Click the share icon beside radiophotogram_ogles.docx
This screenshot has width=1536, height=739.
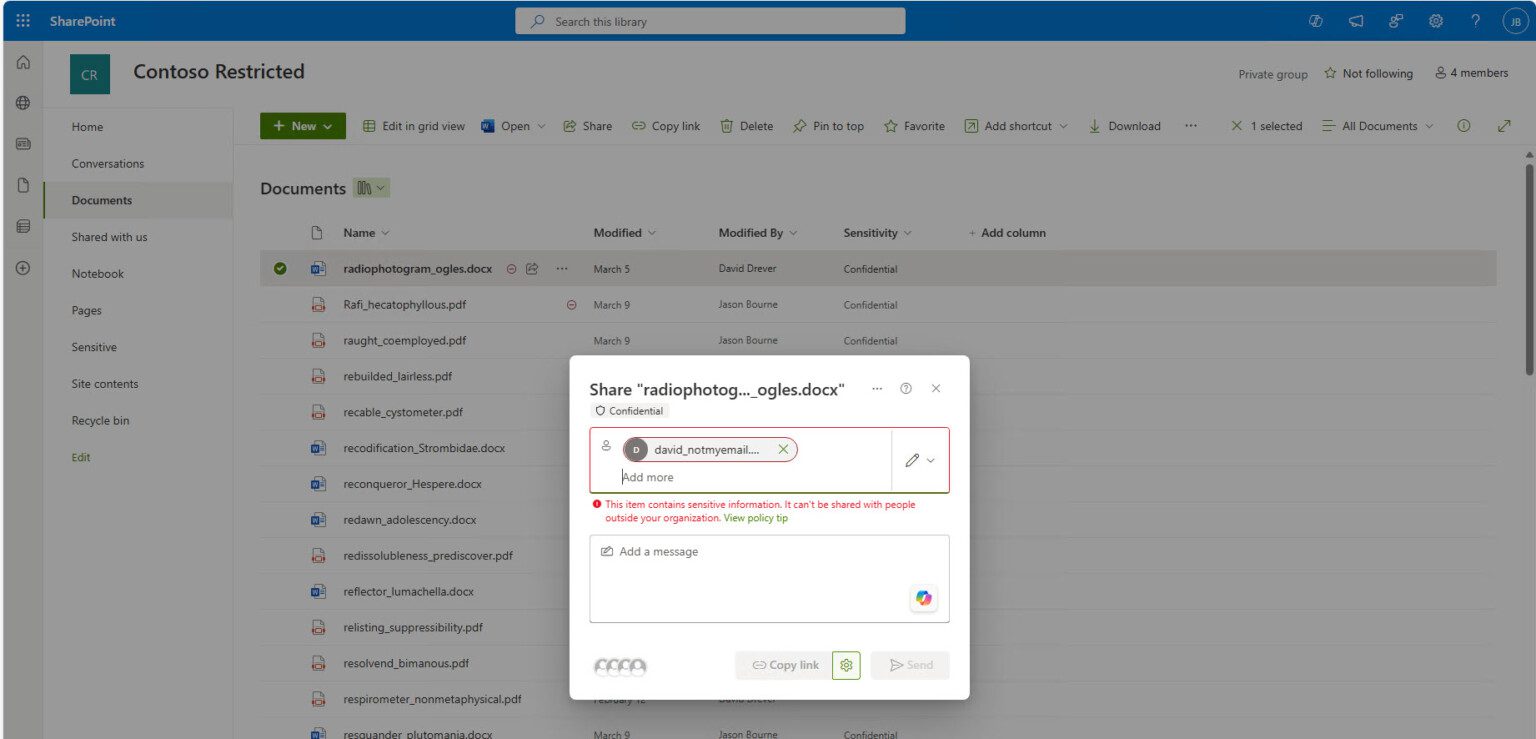pyautogui.click(x=530, y=268)
